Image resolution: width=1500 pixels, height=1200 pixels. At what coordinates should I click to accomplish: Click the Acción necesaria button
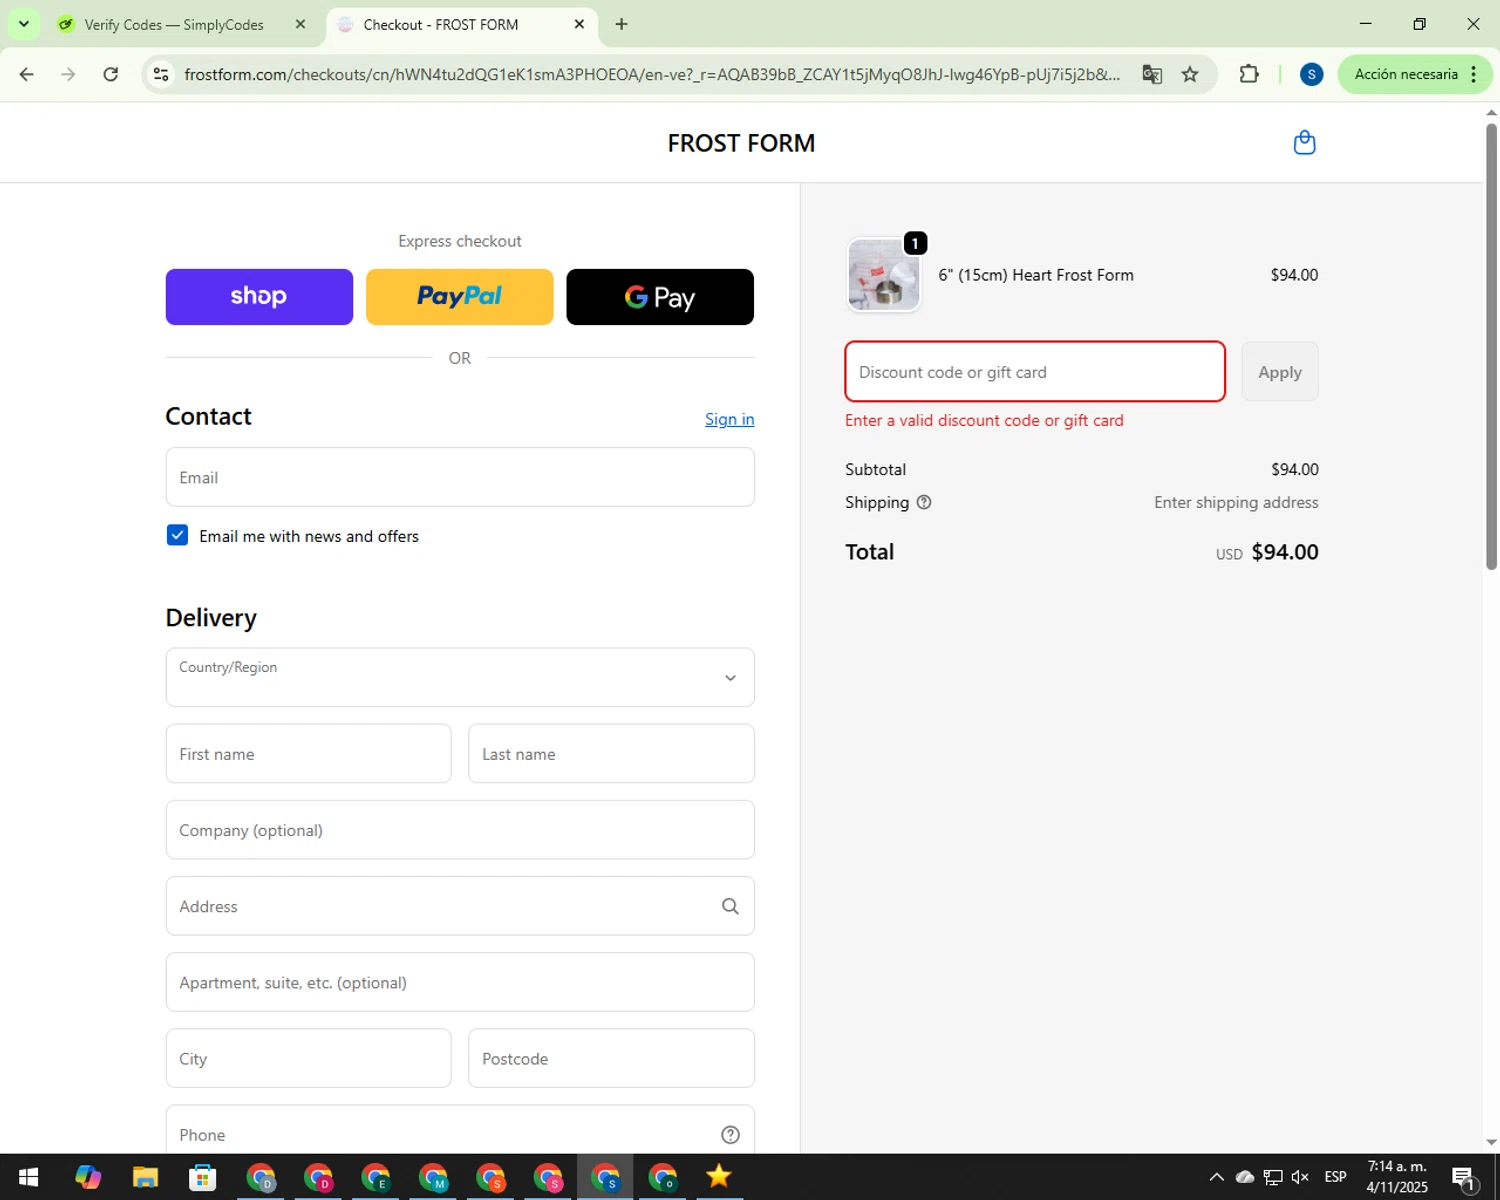click(x=1406, y=74)
